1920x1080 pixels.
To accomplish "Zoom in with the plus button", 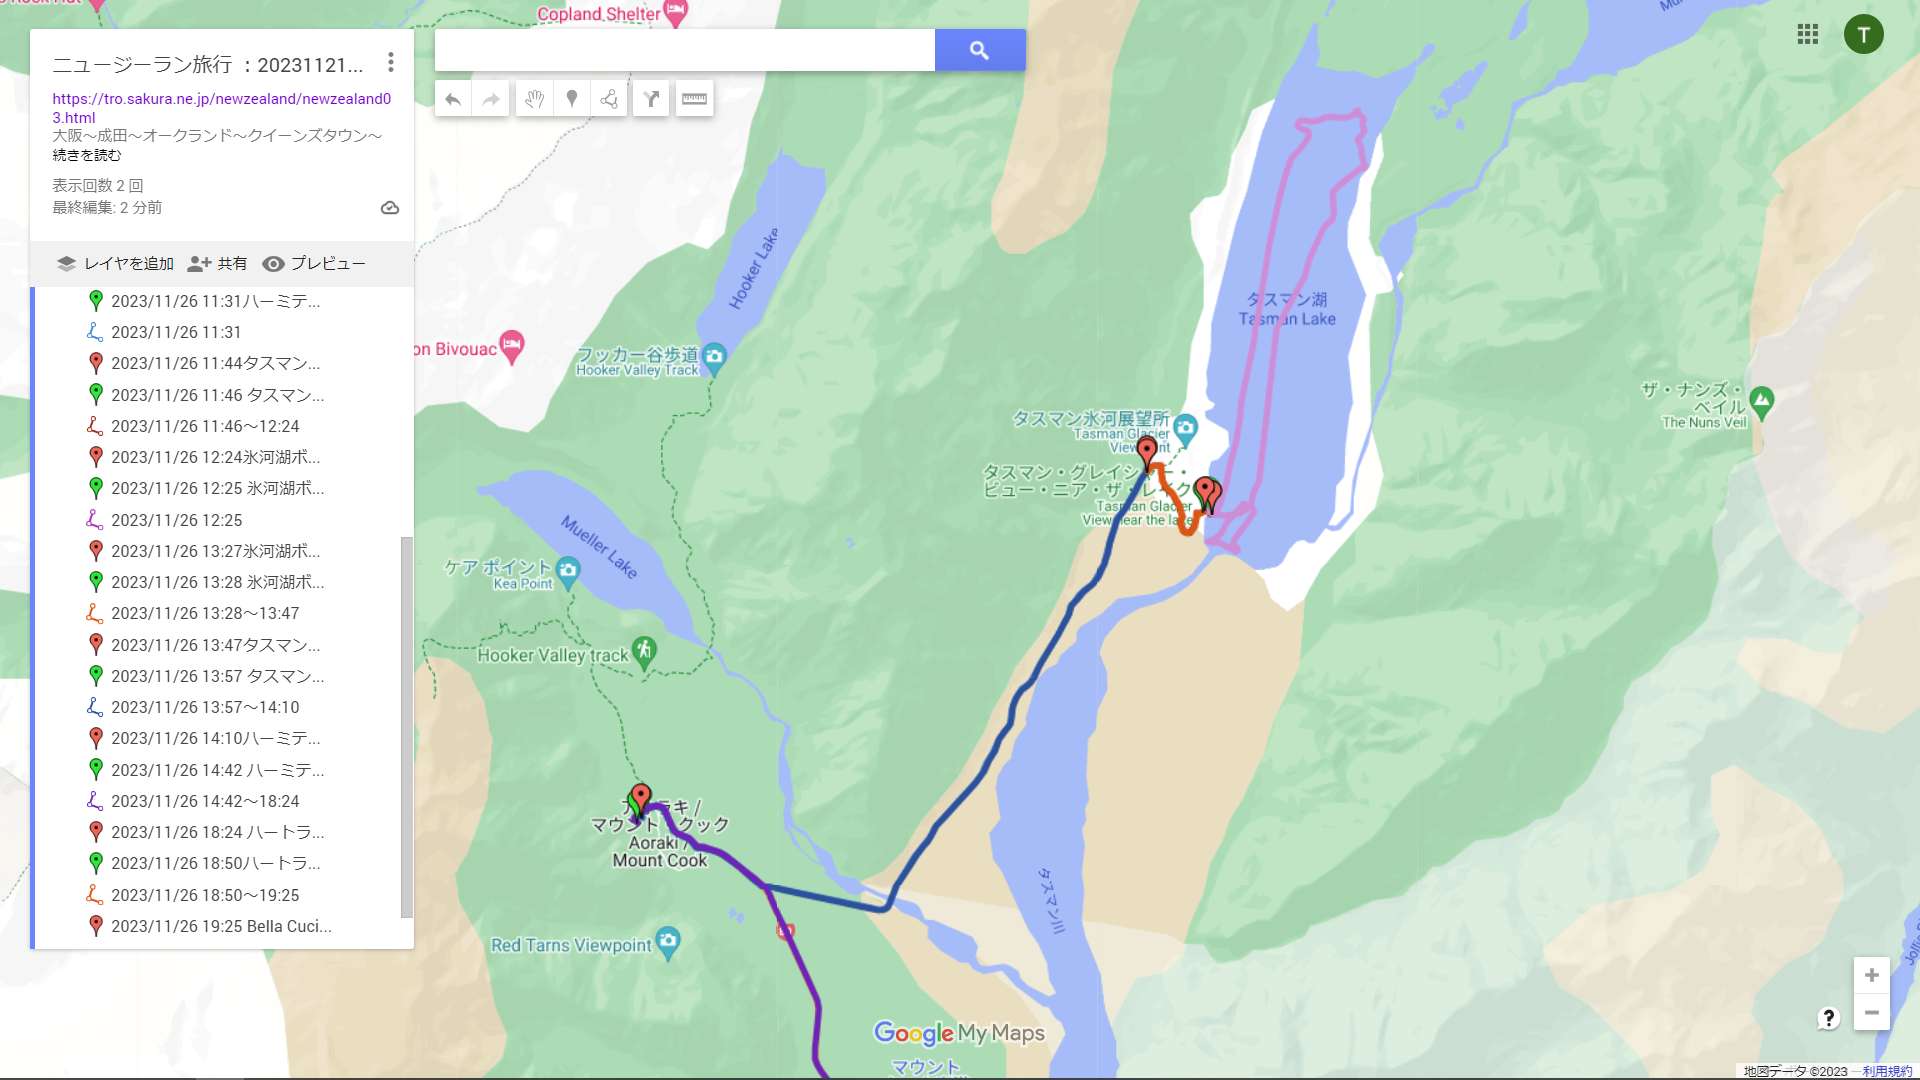I will [1871, 975].
